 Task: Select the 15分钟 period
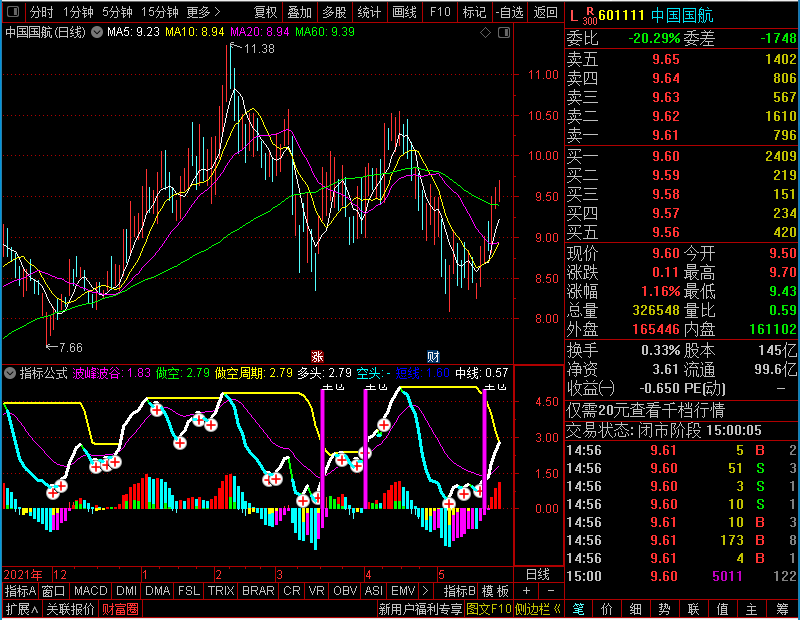click(160, 12)
